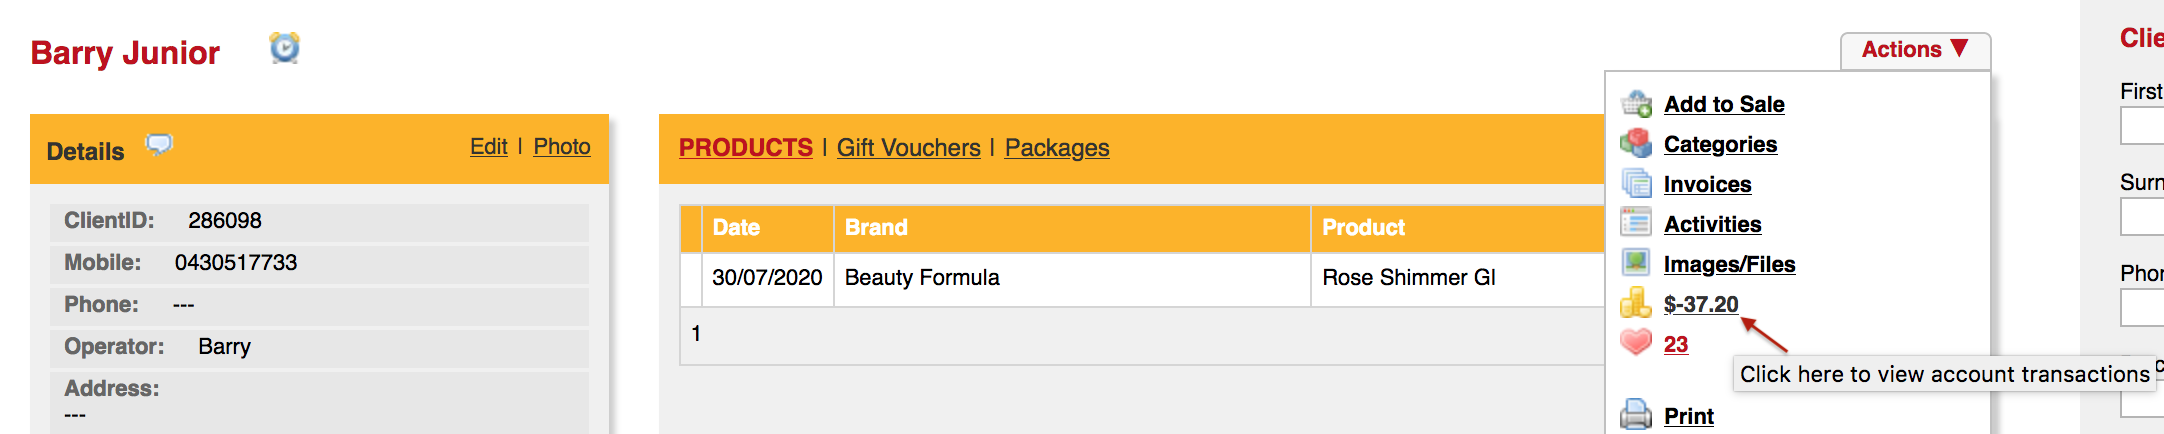Switch to the Packages tab
The image size is (2164, 434).
click(x=1057, y=148)
